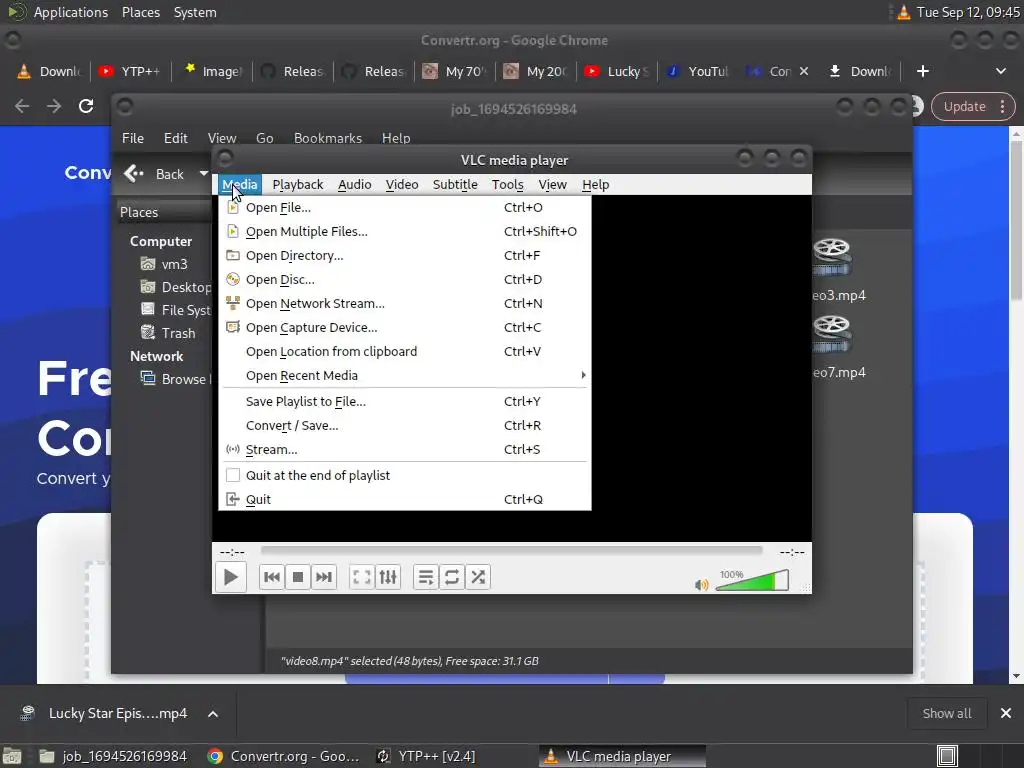Expand the Back history dropdown arrow
This screenshot has height=768, width=1024.
(x=204, y=174)
